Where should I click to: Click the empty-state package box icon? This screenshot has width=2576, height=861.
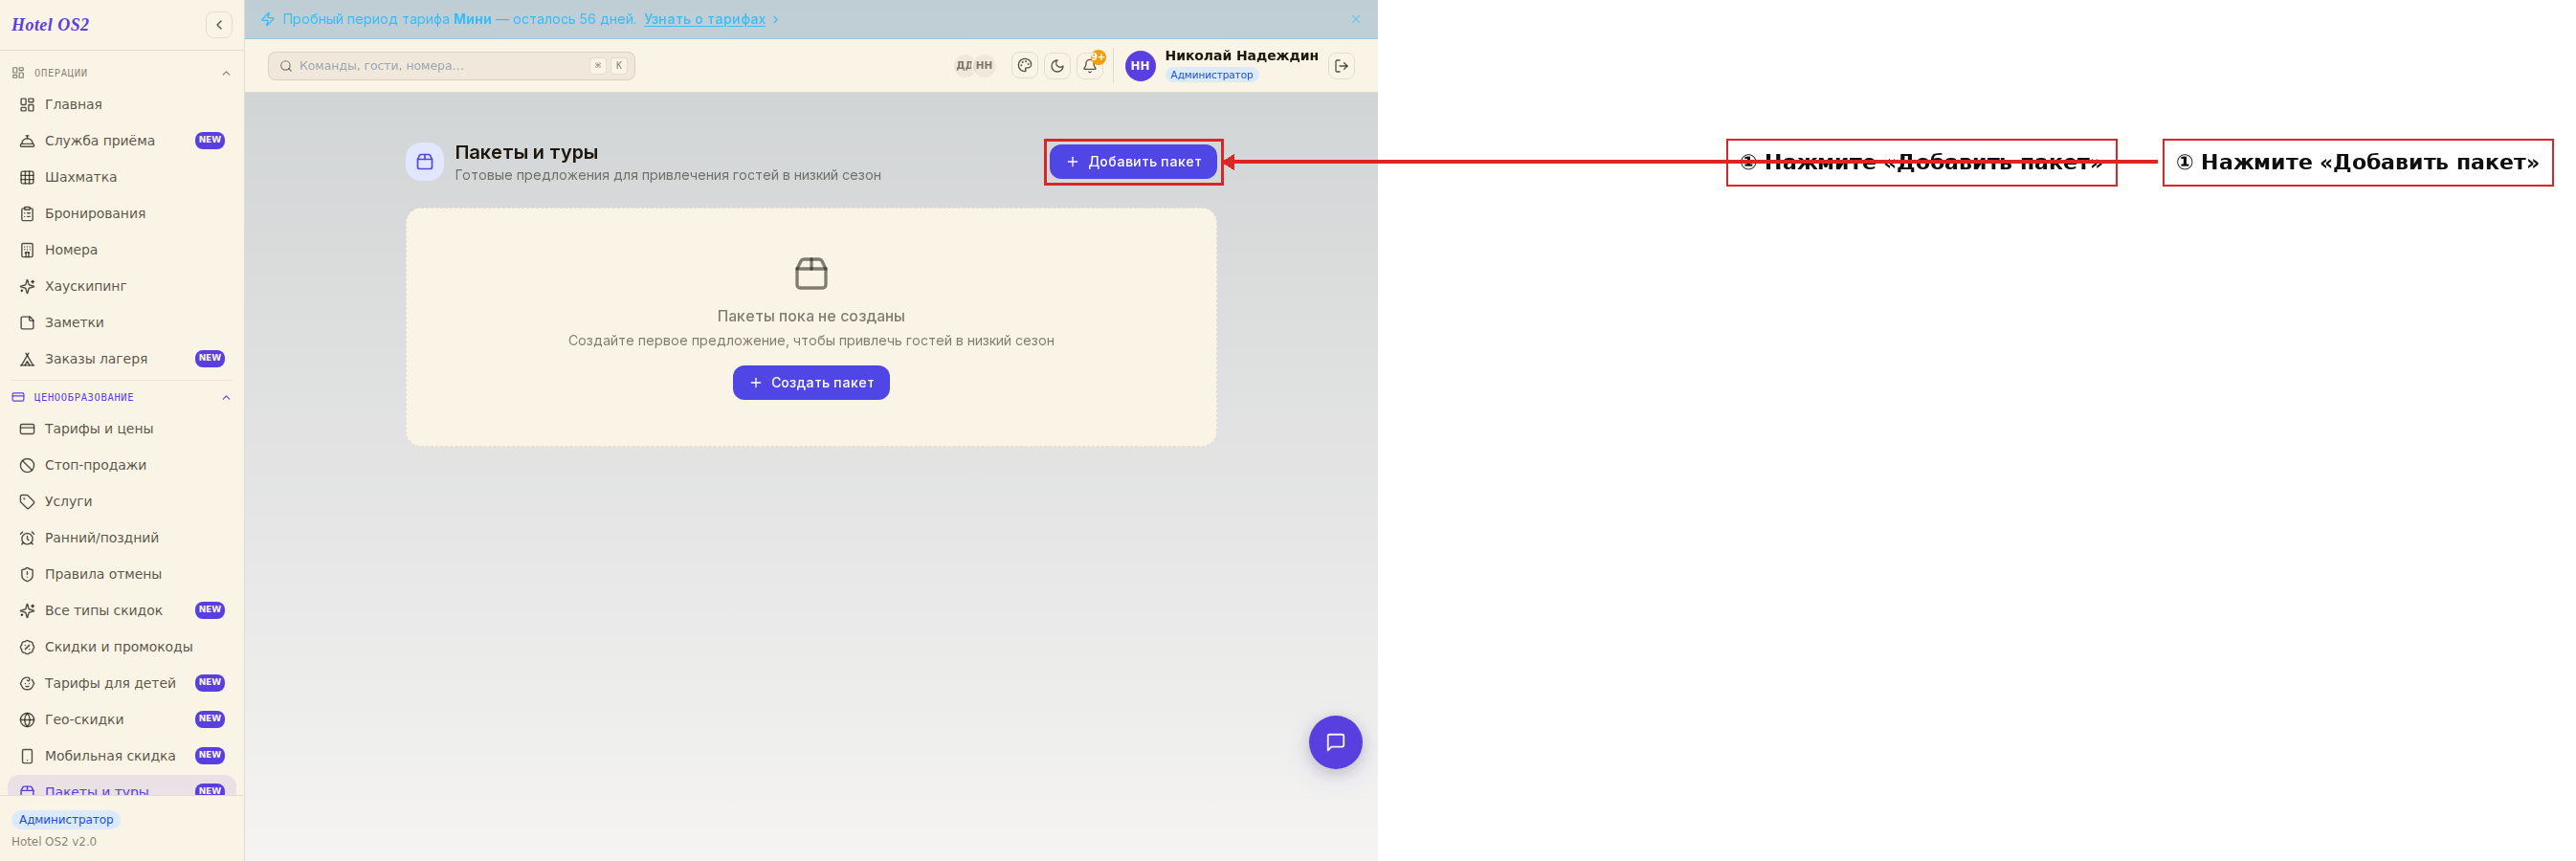811,273
